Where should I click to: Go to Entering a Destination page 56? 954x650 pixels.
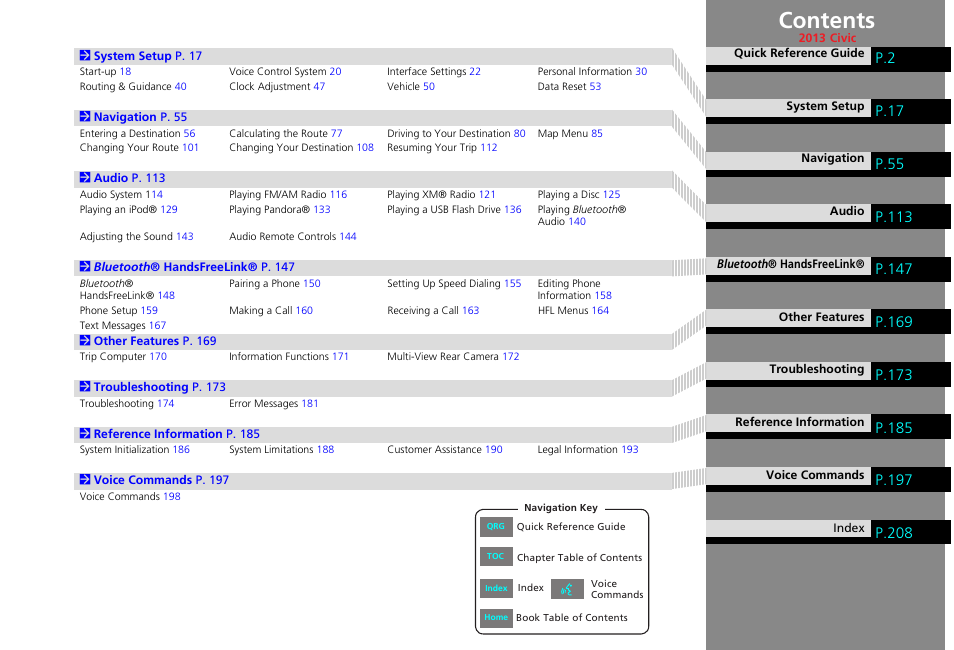[x=138, y=133]
